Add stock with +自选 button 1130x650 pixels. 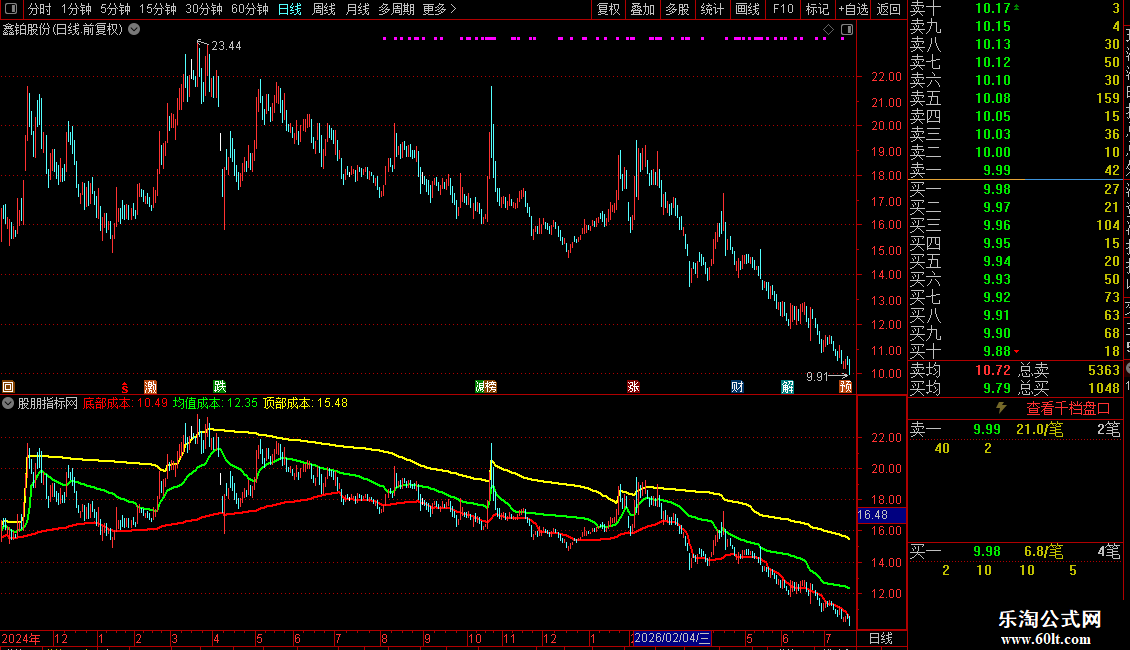click(x=853, y=9)
